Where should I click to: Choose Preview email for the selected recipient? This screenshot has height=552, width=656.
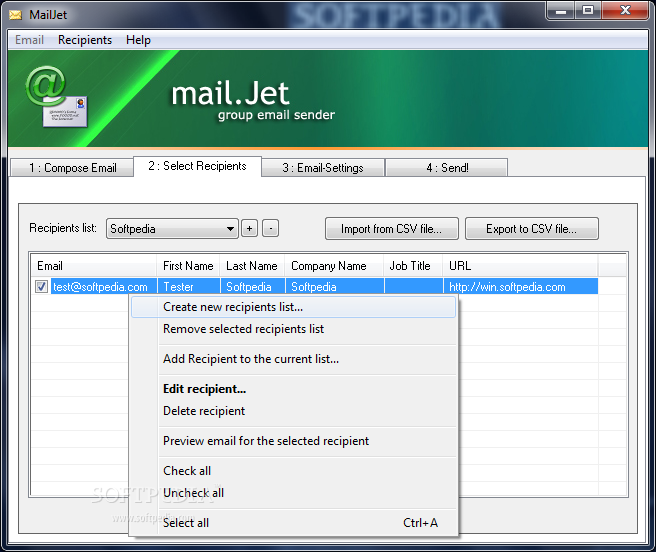coord(293,441)
